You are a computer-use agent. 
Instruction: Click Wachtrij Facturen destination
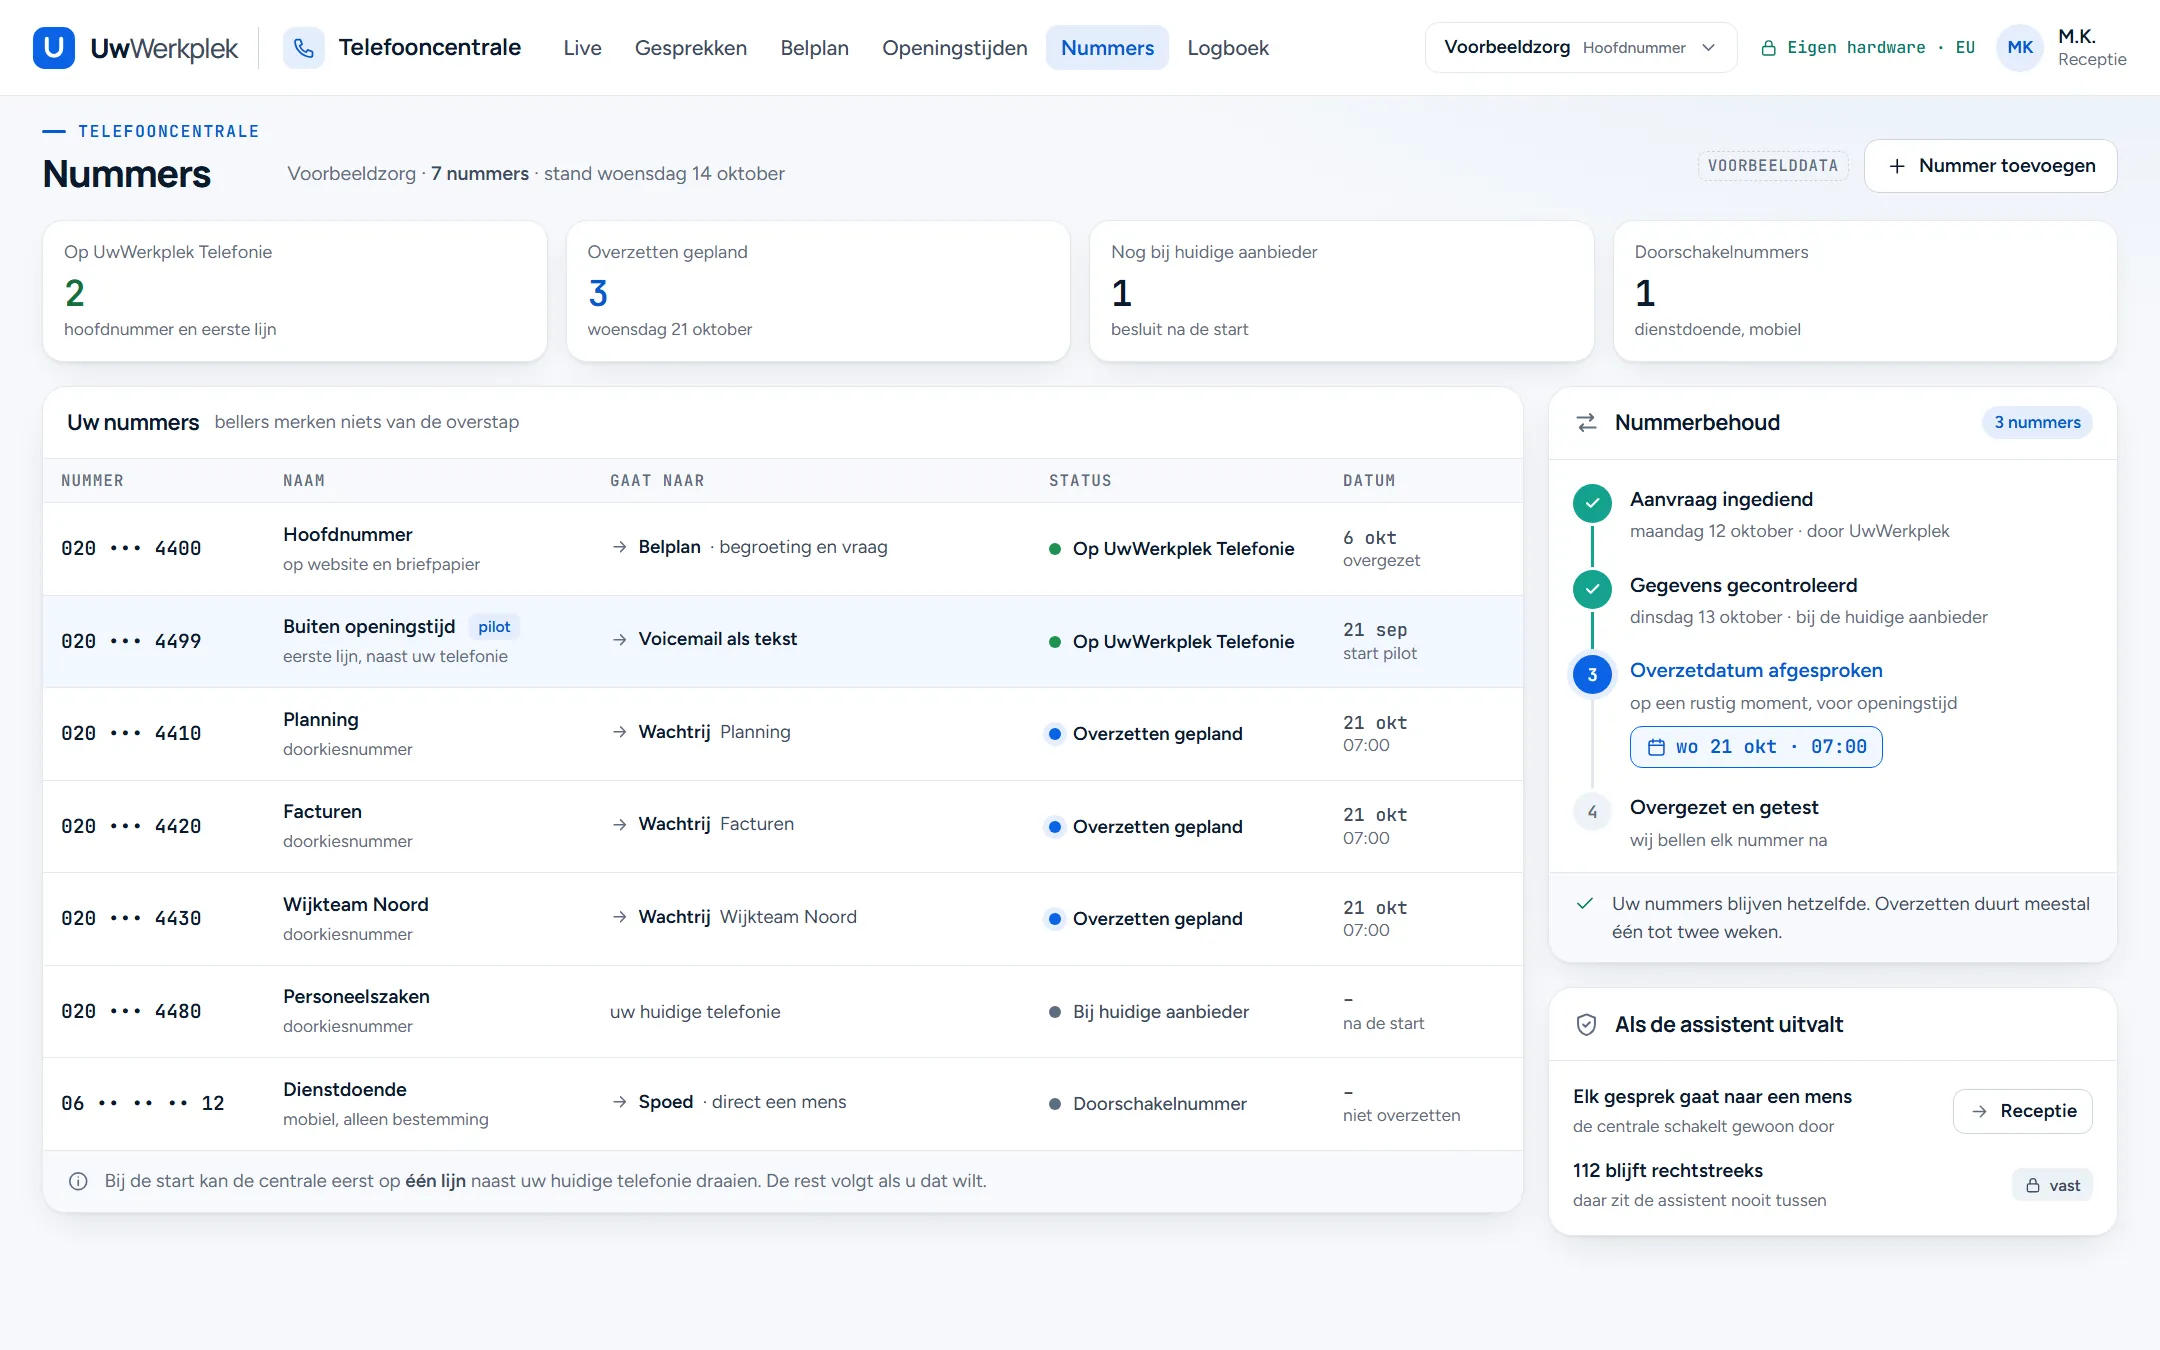pos(716,824)
